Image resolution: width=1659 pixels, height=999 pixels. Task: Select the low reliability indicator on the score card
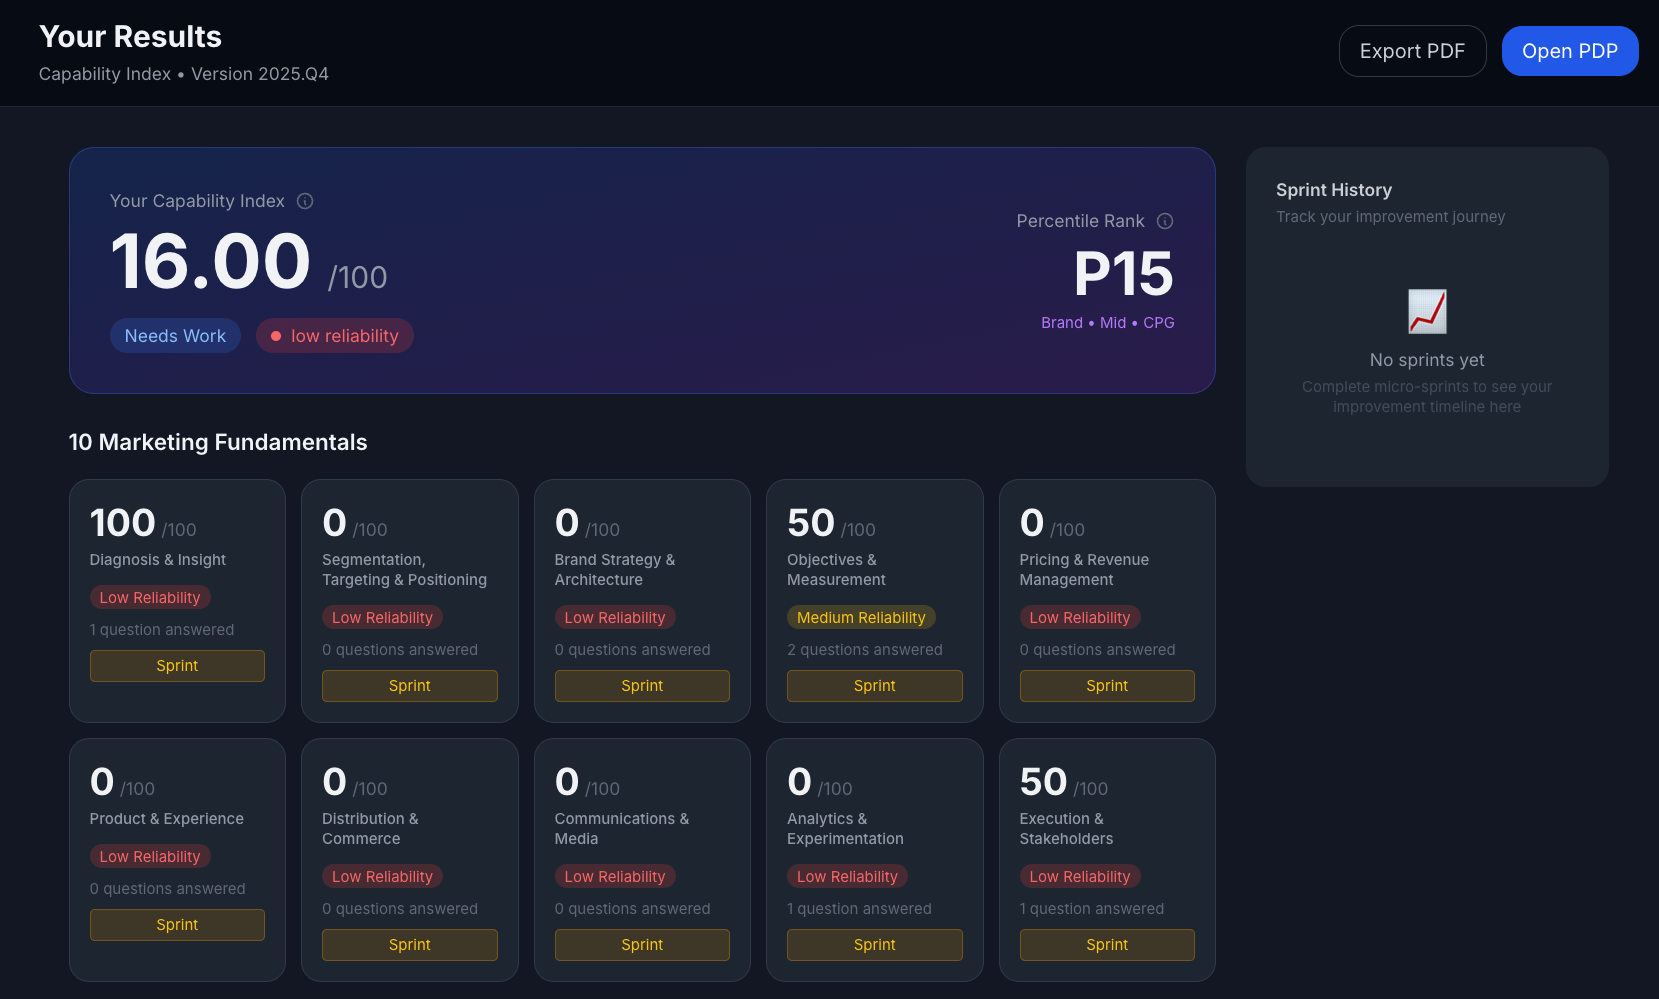click(x=334, y=335)
